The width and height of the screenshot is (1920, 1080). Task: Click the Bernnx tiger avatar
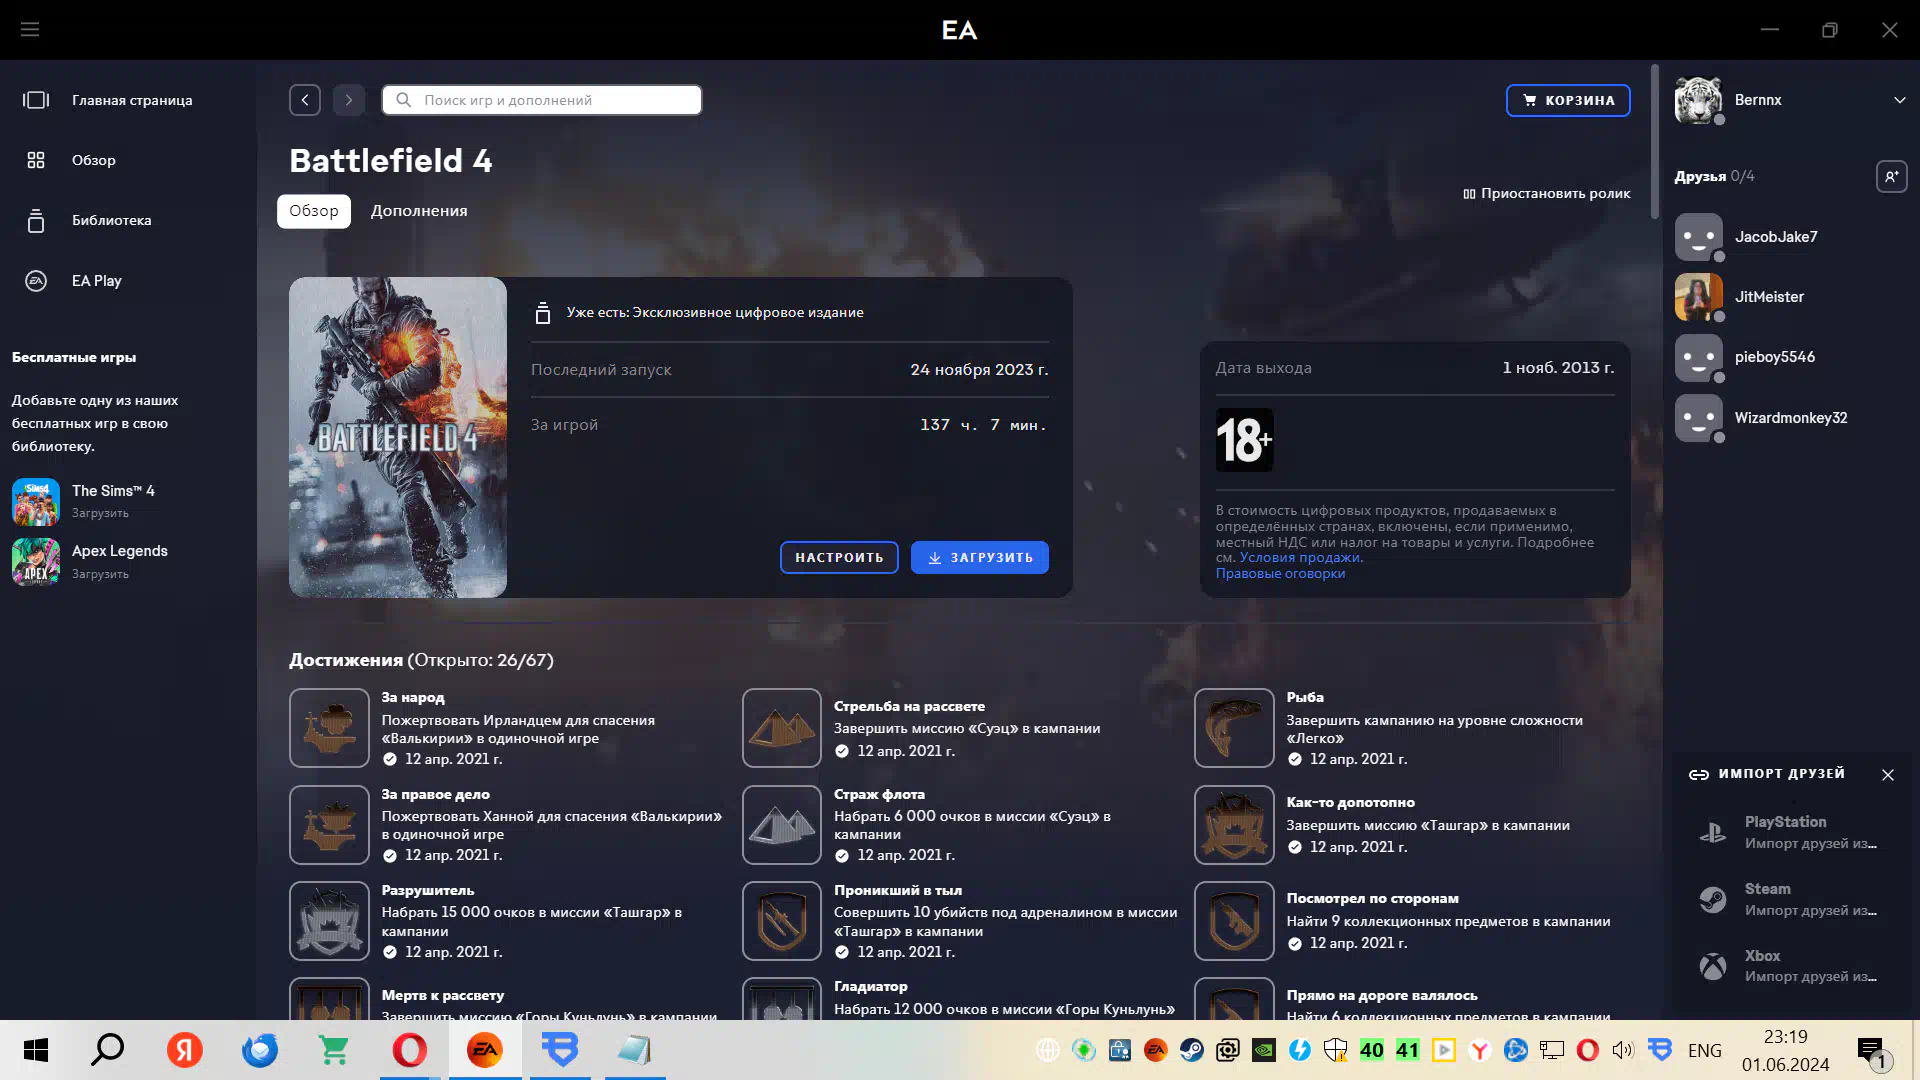tap(1698, 100)
